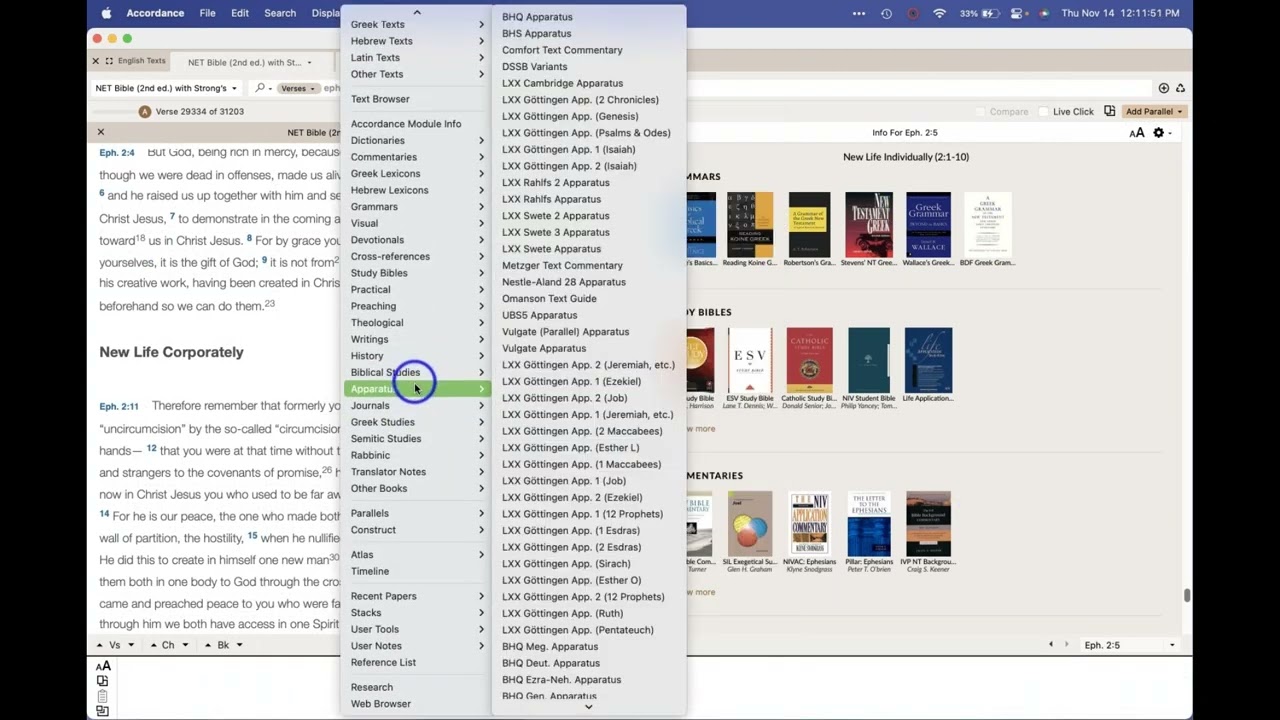The image size is (1280, 720).
Task: Click the clipboard icon in bottom pane
Action: (102, 696)
